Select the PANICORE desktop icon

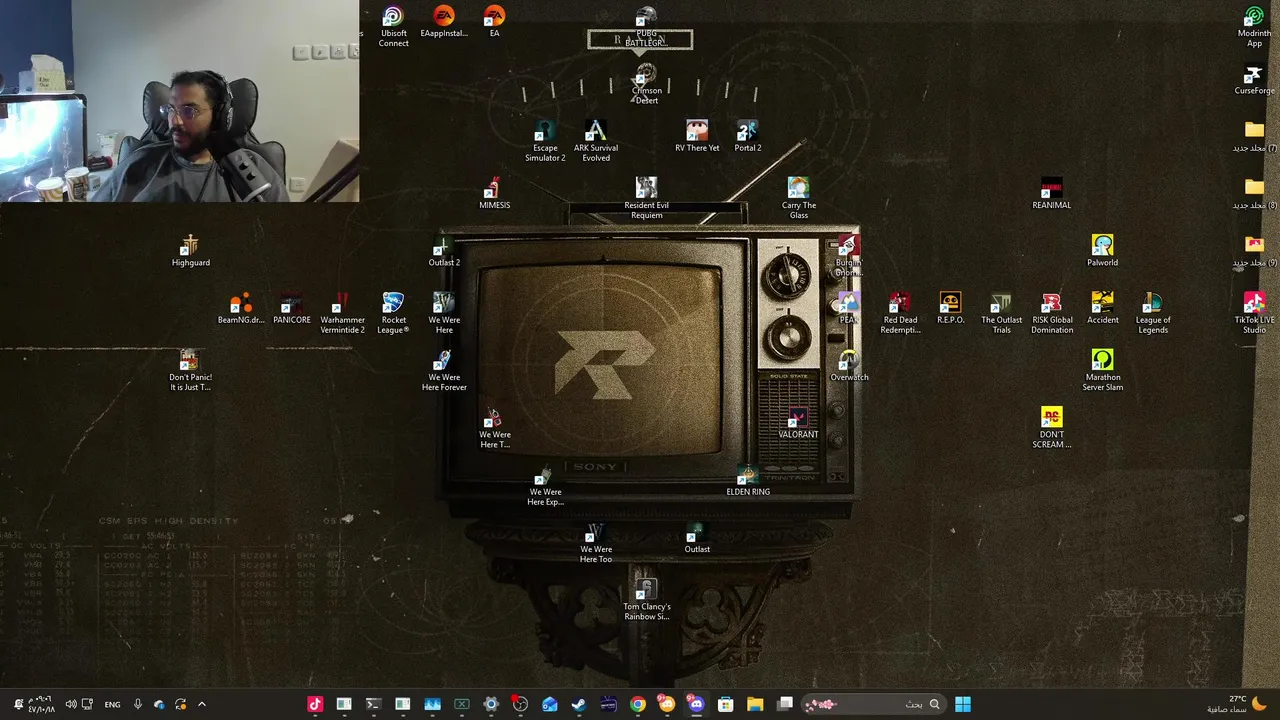click(292, 308)
